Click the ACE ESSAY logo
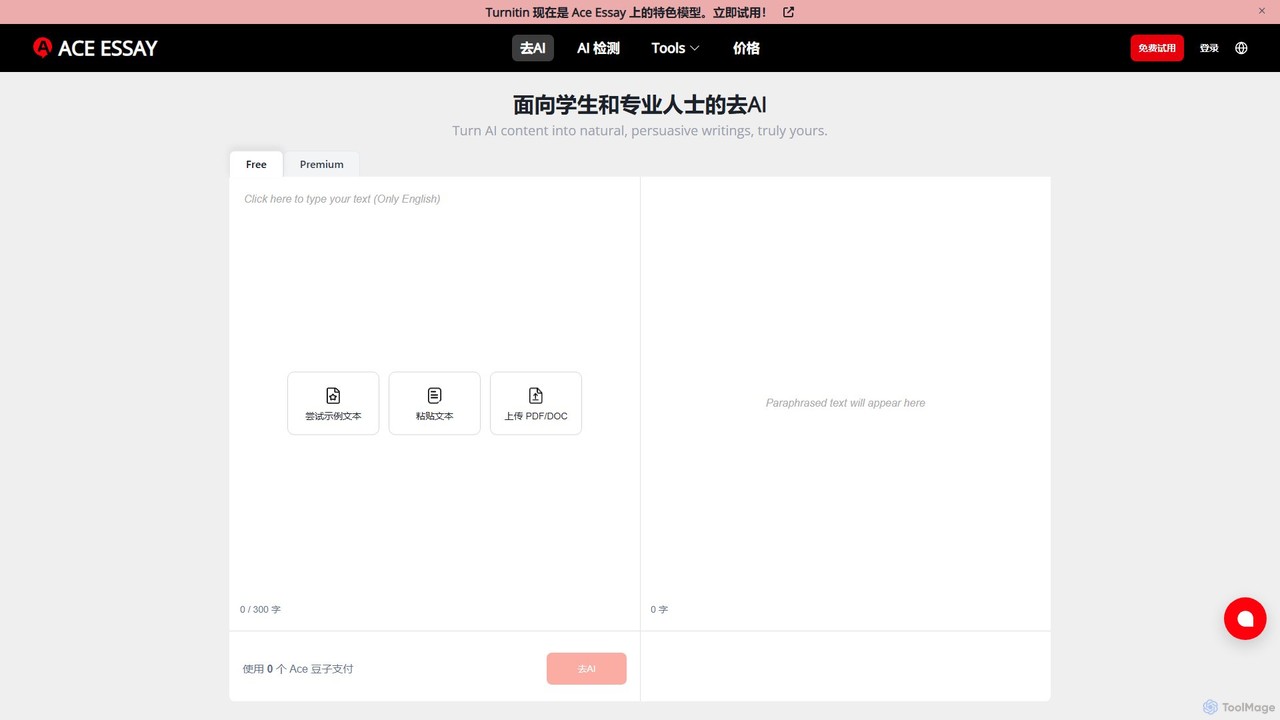Viewport: 1280px width, 720px height. click(x=95, y=48)
